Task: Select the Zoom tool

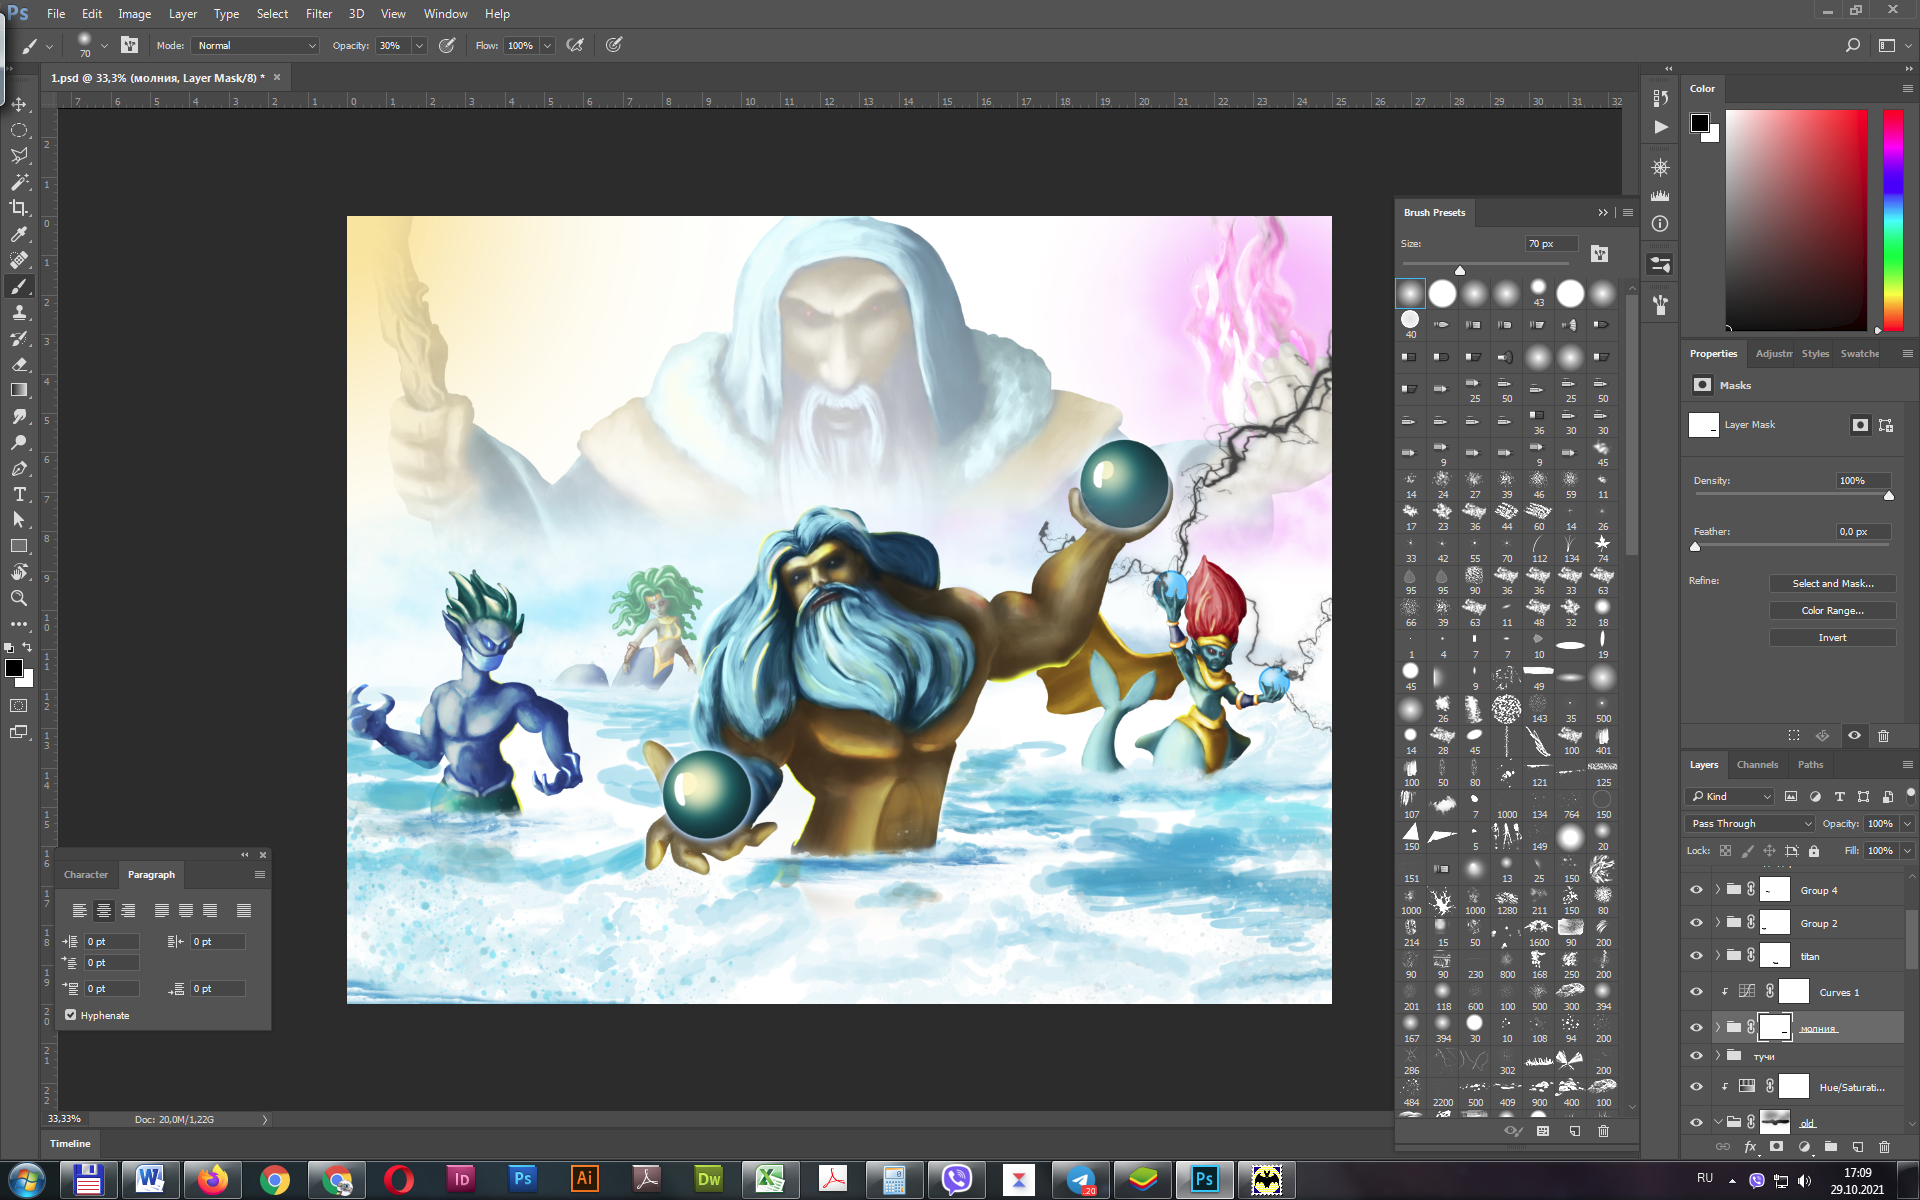Action: coord(19,598)
